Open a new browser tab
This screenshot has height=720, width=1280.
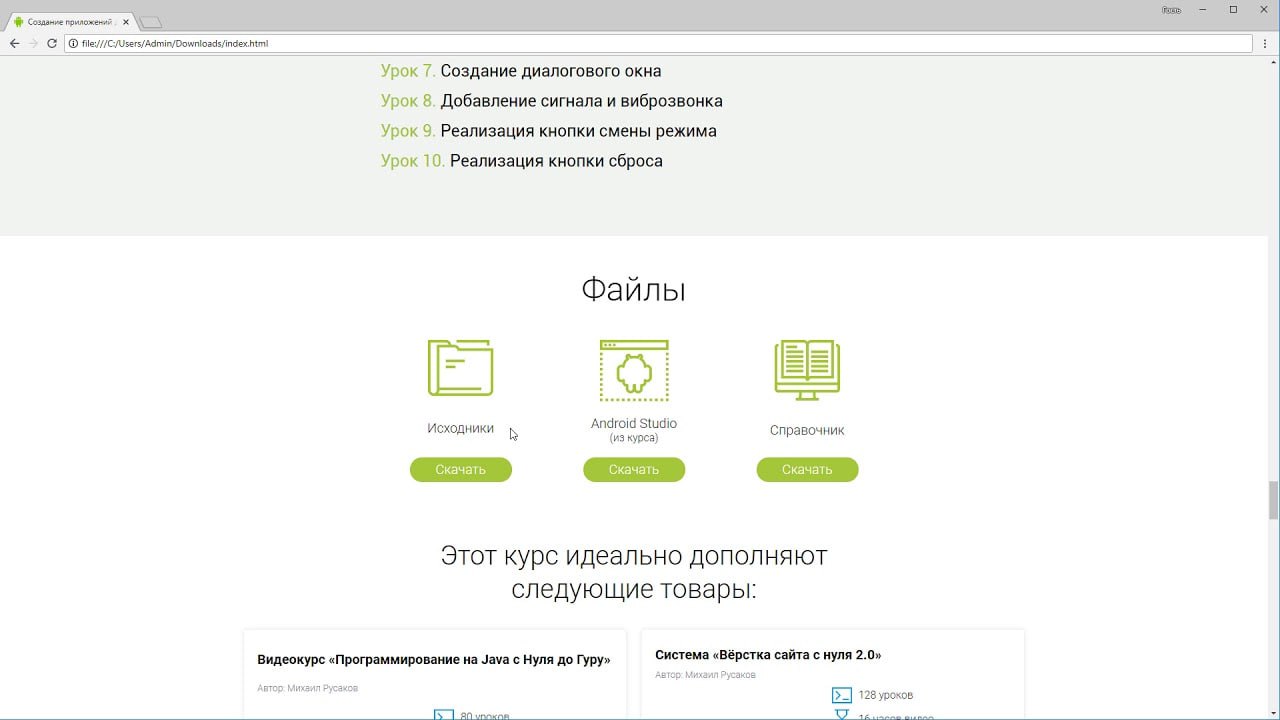click(x=150, y=22)
